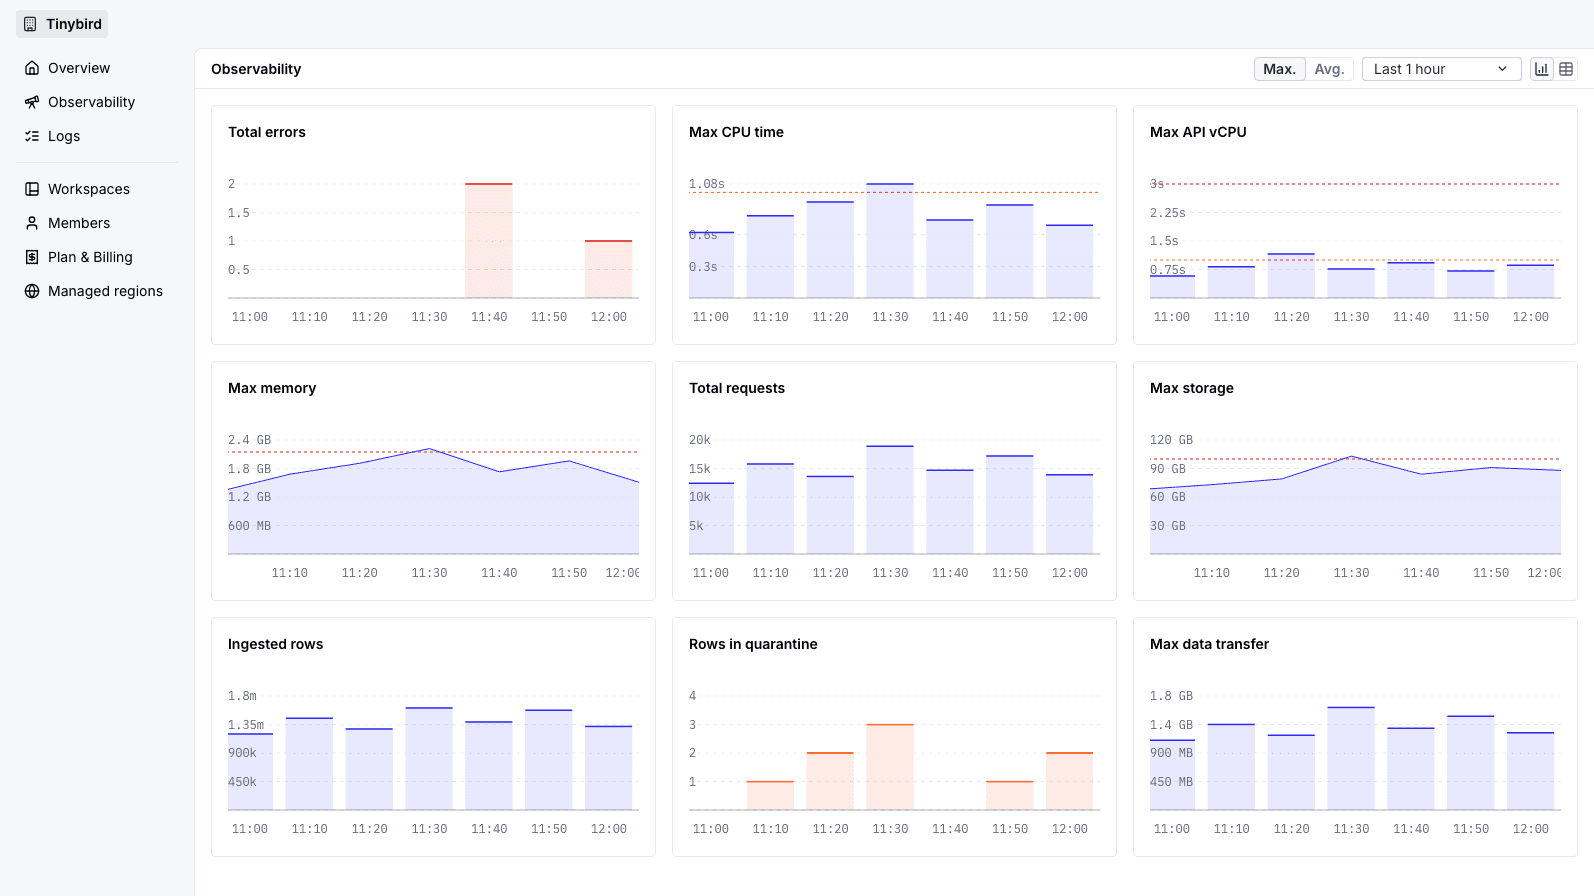Click the Rows in quarantine chart title
1594x896 pixels.
click(753, 644)
